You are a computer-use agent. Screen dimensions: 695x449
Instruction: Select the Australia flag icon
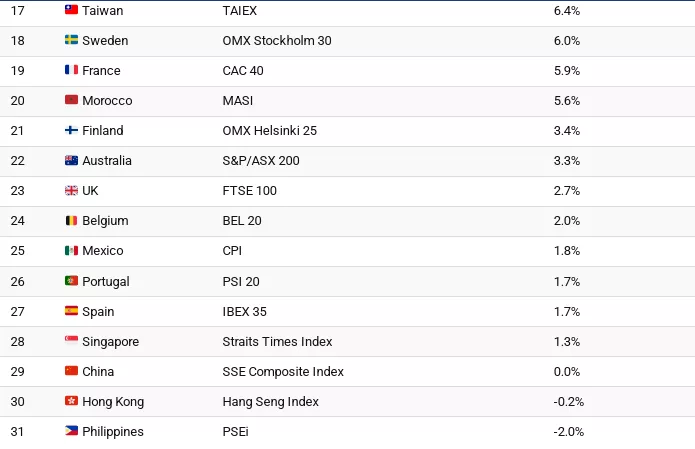(x=71, y=160)
